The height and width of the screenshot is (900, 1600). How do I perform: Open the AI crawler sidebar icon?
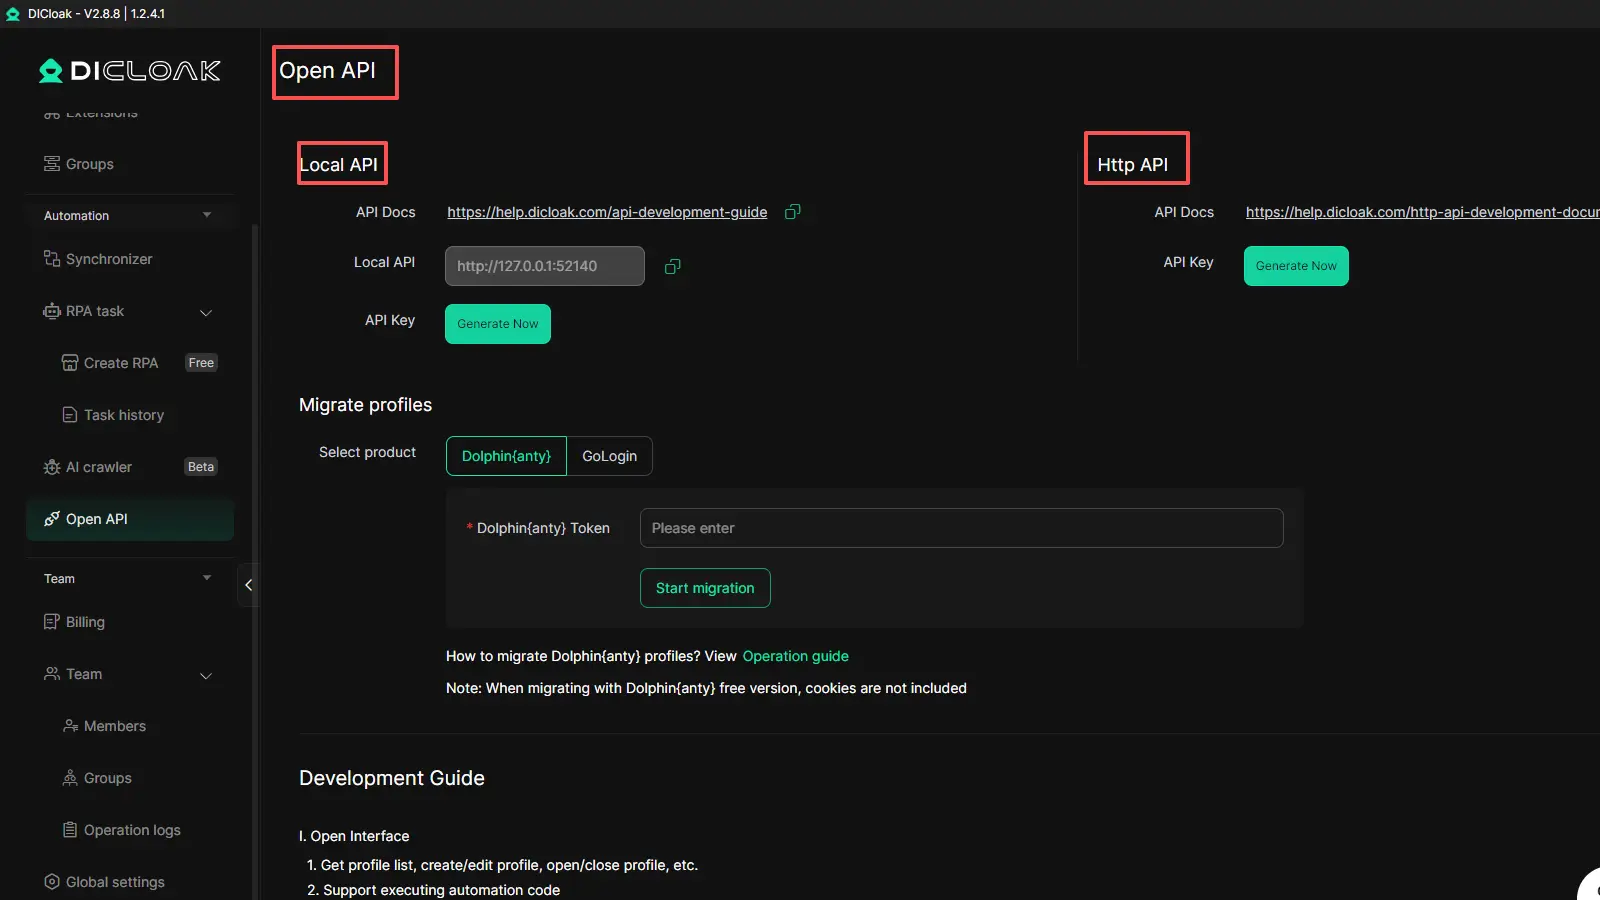[x=52, y=467]
